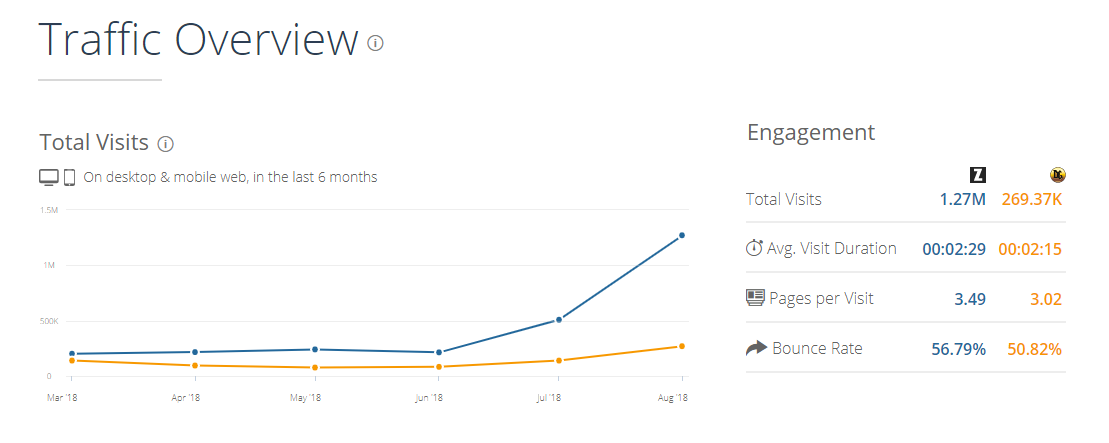Click the black Z site favicon

click(x=978, y=175)
